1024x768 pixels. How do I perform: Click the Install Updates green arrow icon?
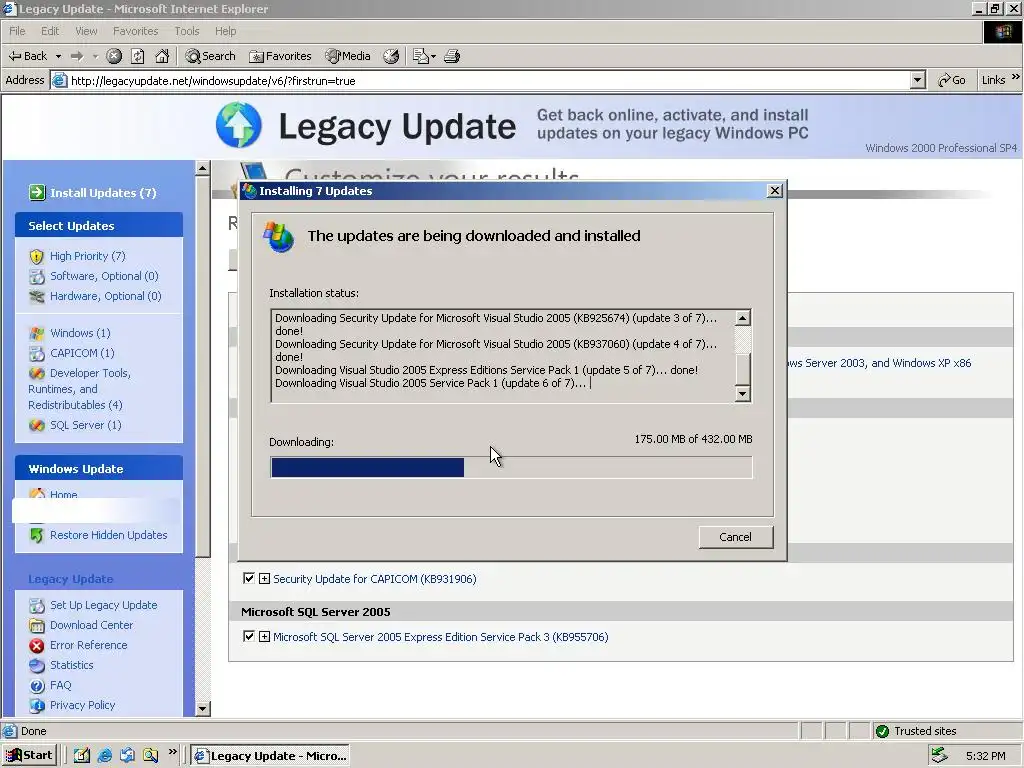37,193
